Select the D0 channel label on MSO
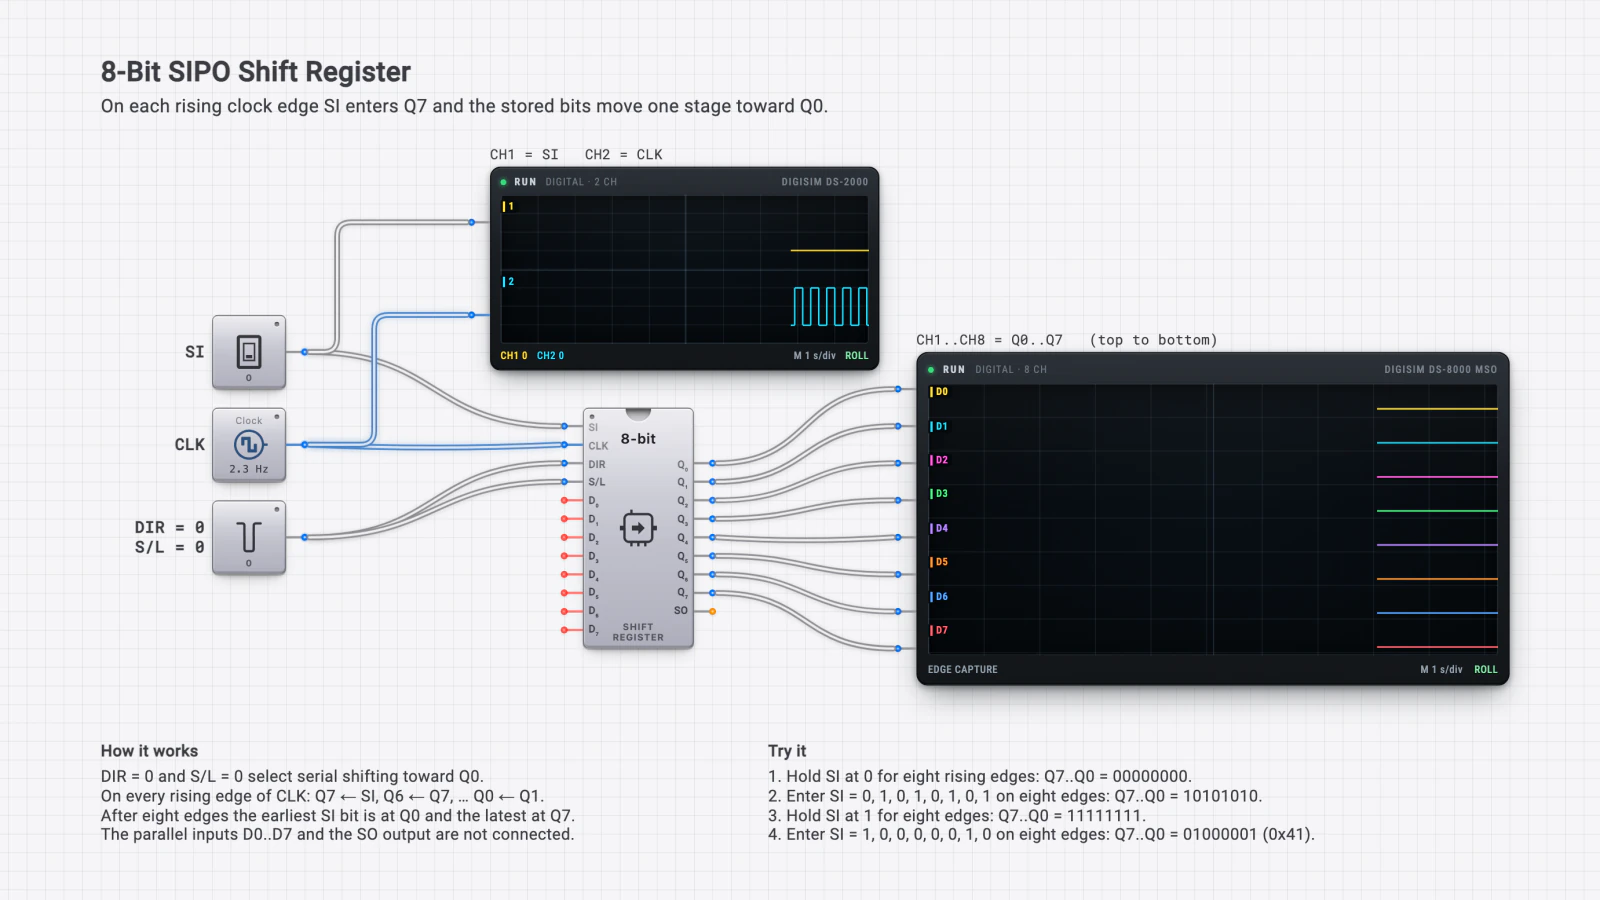 [x=939, y=392]
